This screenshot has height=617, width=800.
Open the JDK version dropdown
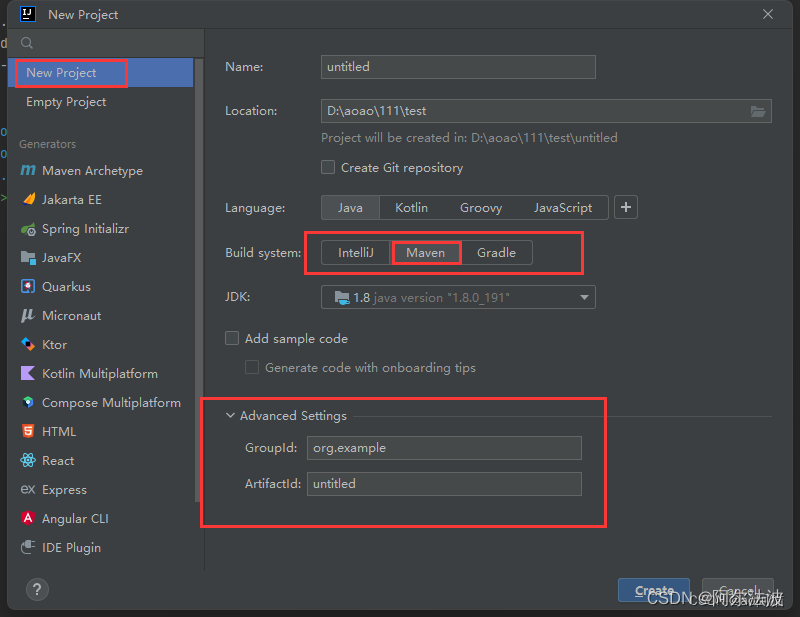(x=458, y=297)
